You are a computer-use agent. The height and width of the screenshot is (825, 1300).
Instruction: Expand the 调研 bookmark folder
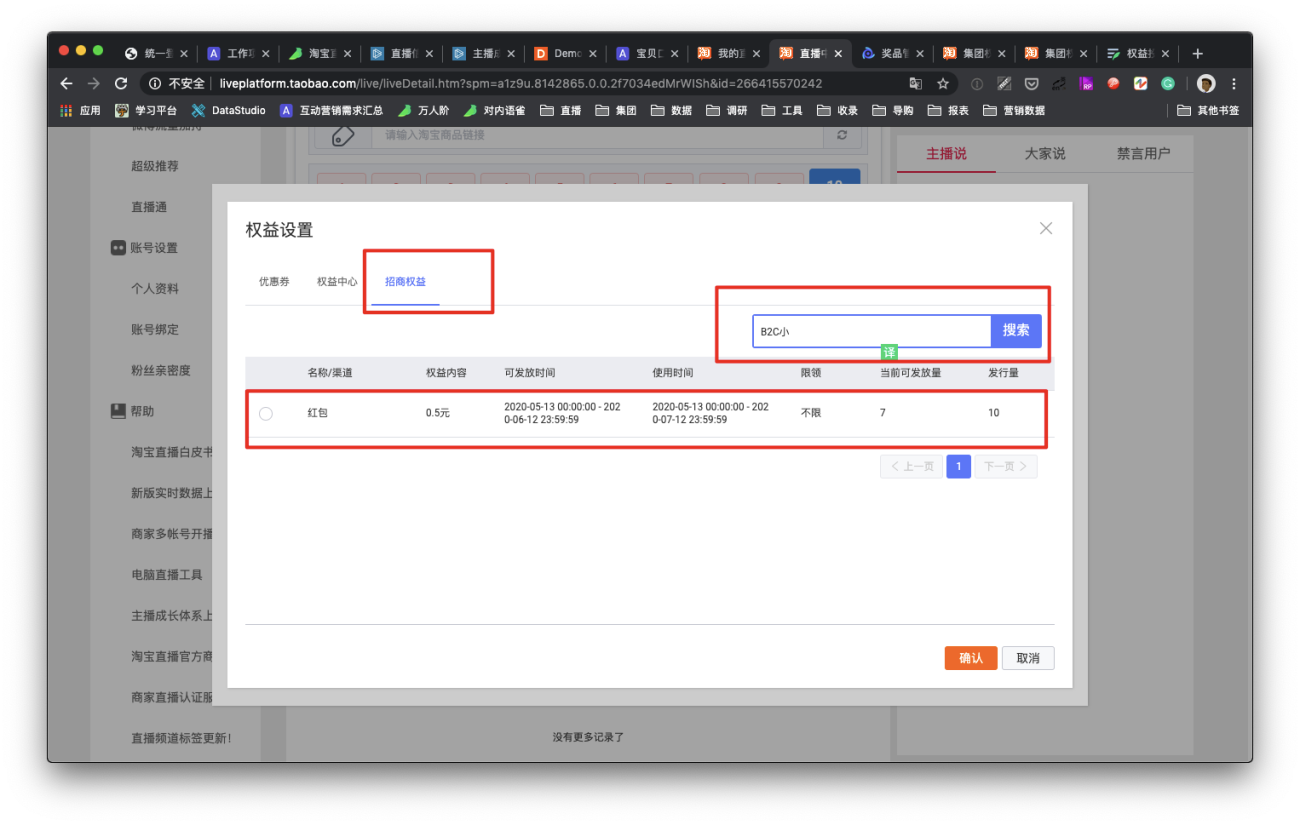tap(727, 110)
